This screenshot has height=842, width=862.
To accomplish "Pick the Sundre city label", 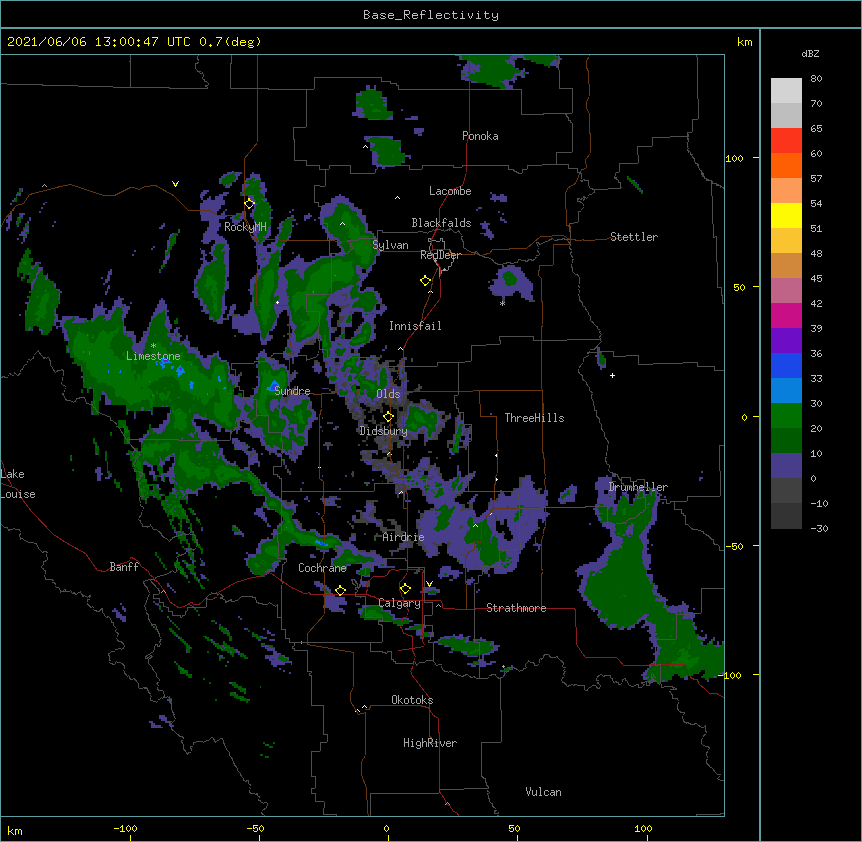I will (x=292, y=391).
